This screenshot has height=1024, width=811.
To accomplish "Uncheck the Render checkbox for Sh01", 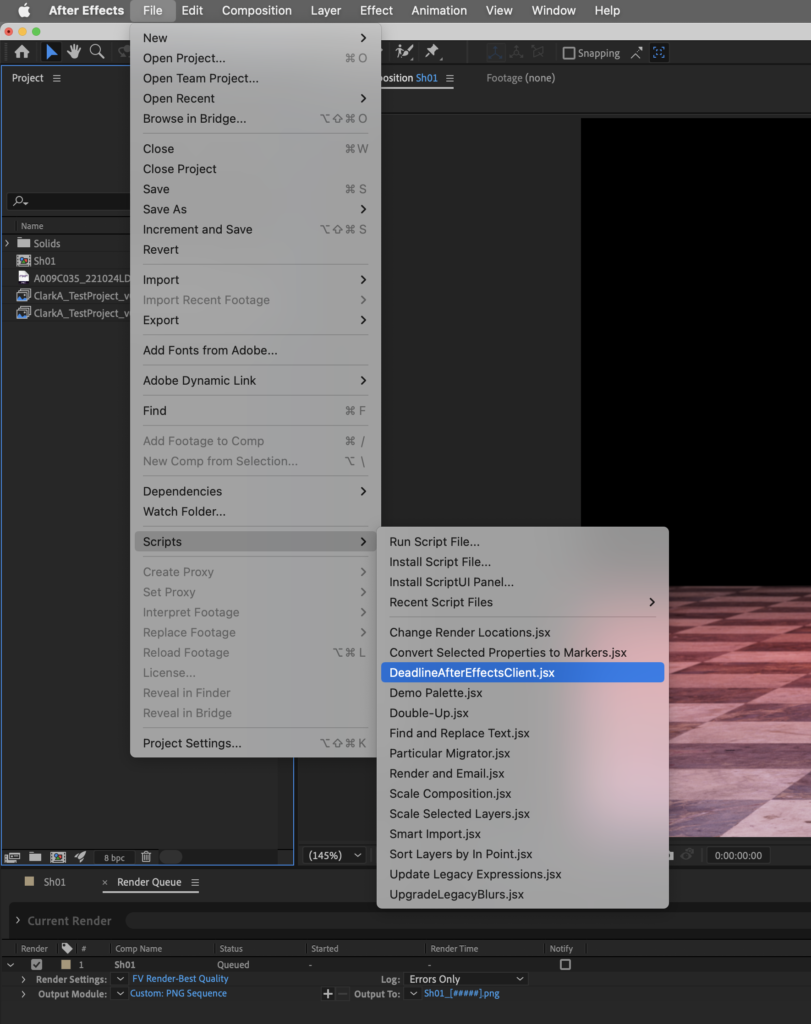I will pos(37,964).
